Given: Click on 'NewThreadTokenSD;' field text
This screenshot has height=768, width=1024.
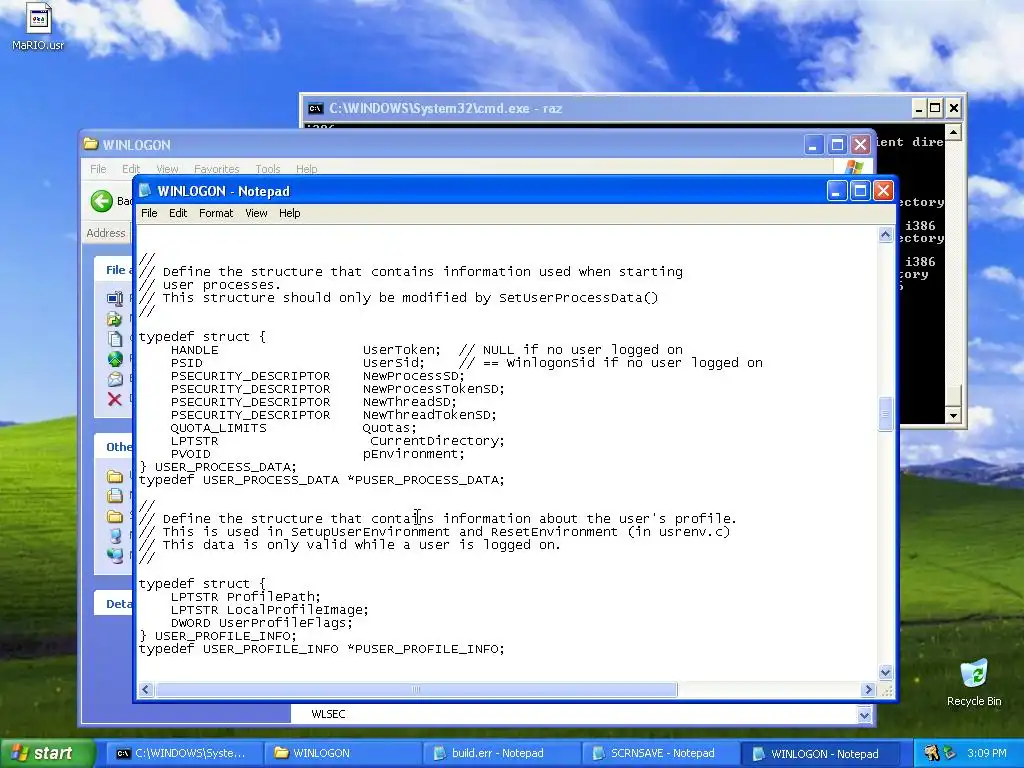Looking at the screenshot, I should (x=430, y=415).
